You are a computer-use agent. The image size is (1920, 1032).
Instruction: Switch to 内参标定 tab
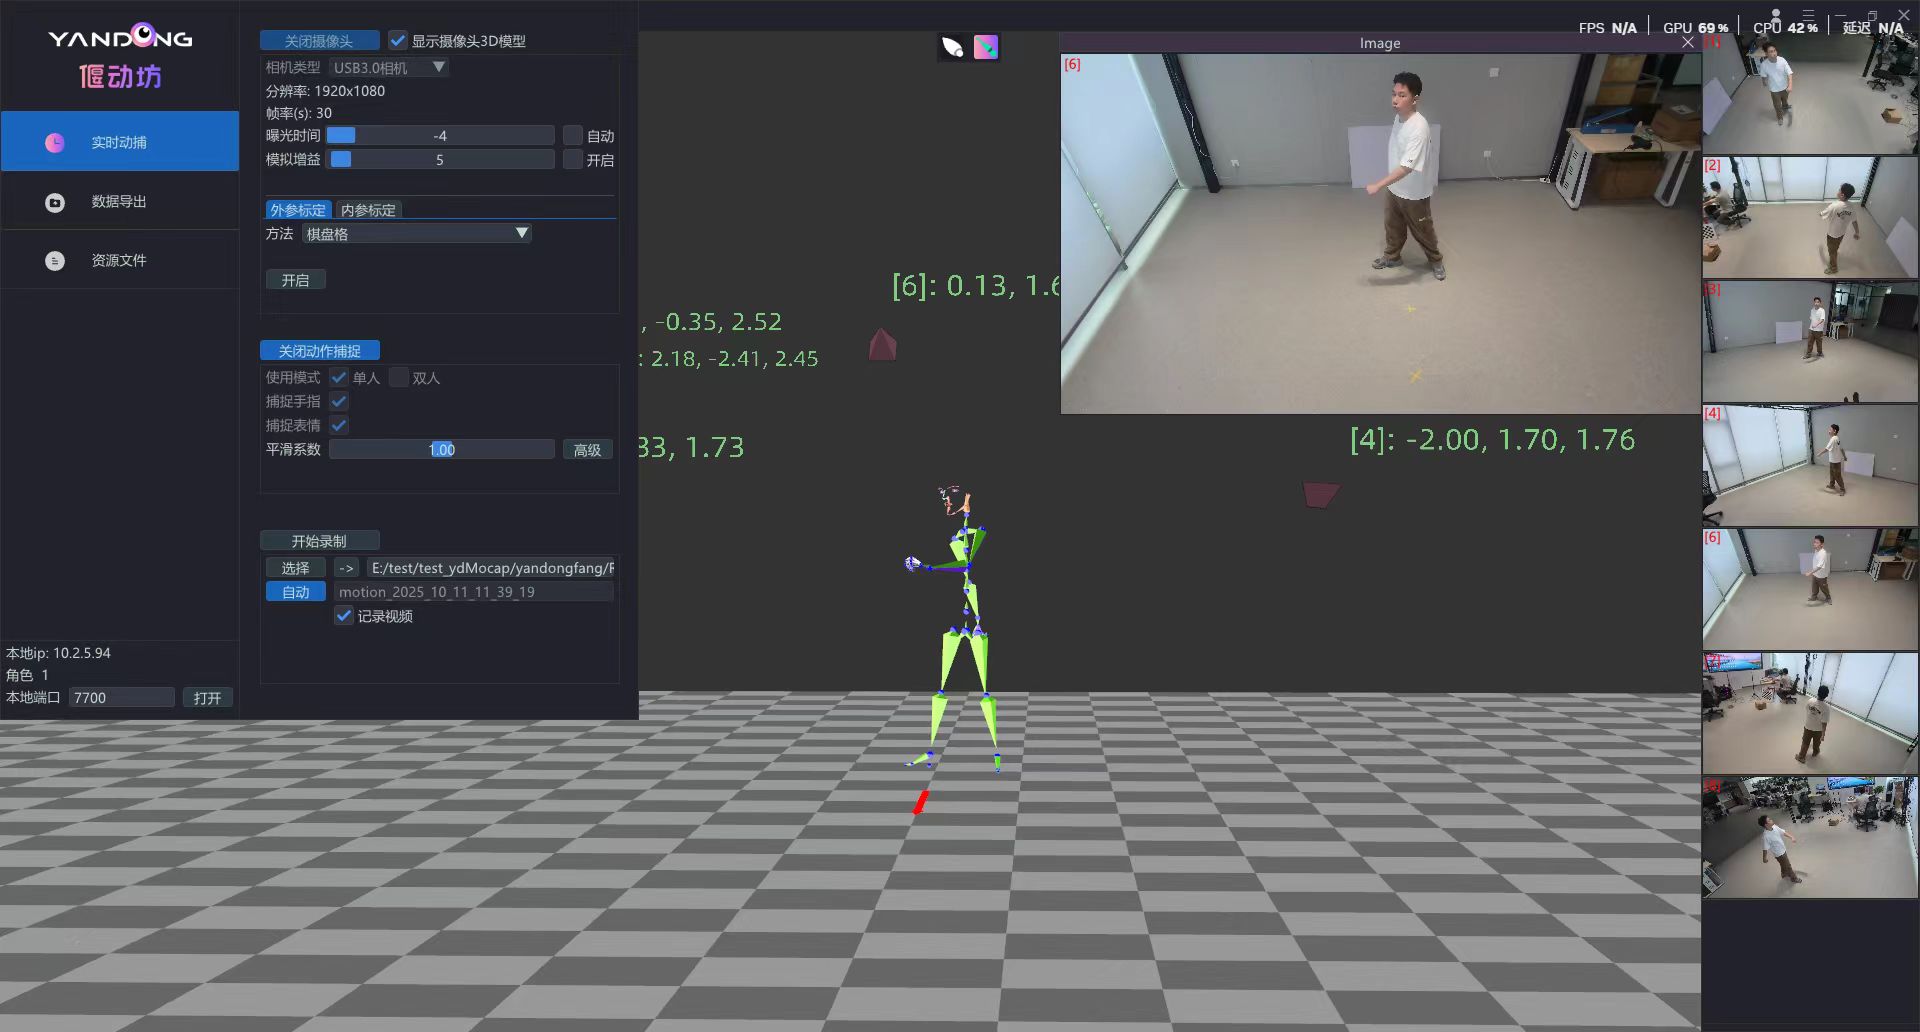368,210
